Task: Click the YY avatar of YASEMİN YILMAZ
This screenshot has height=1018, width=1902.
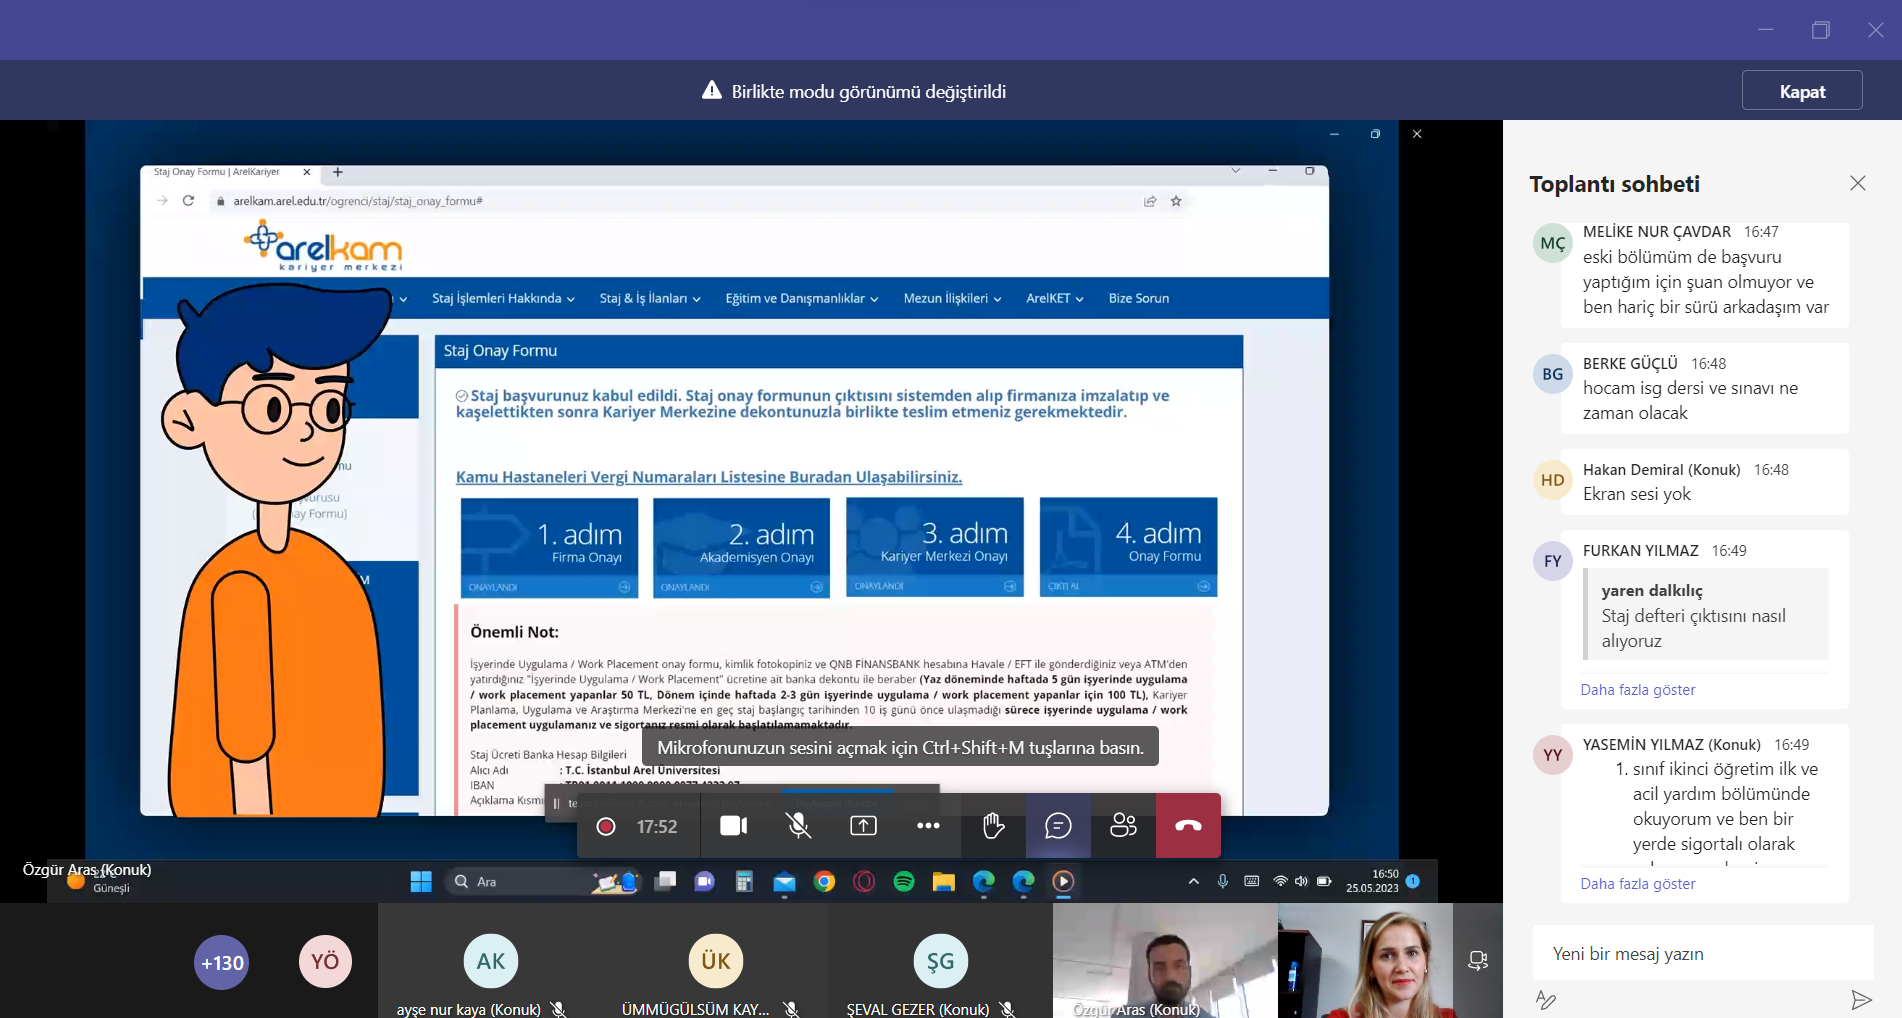Action: [1553, 755]
